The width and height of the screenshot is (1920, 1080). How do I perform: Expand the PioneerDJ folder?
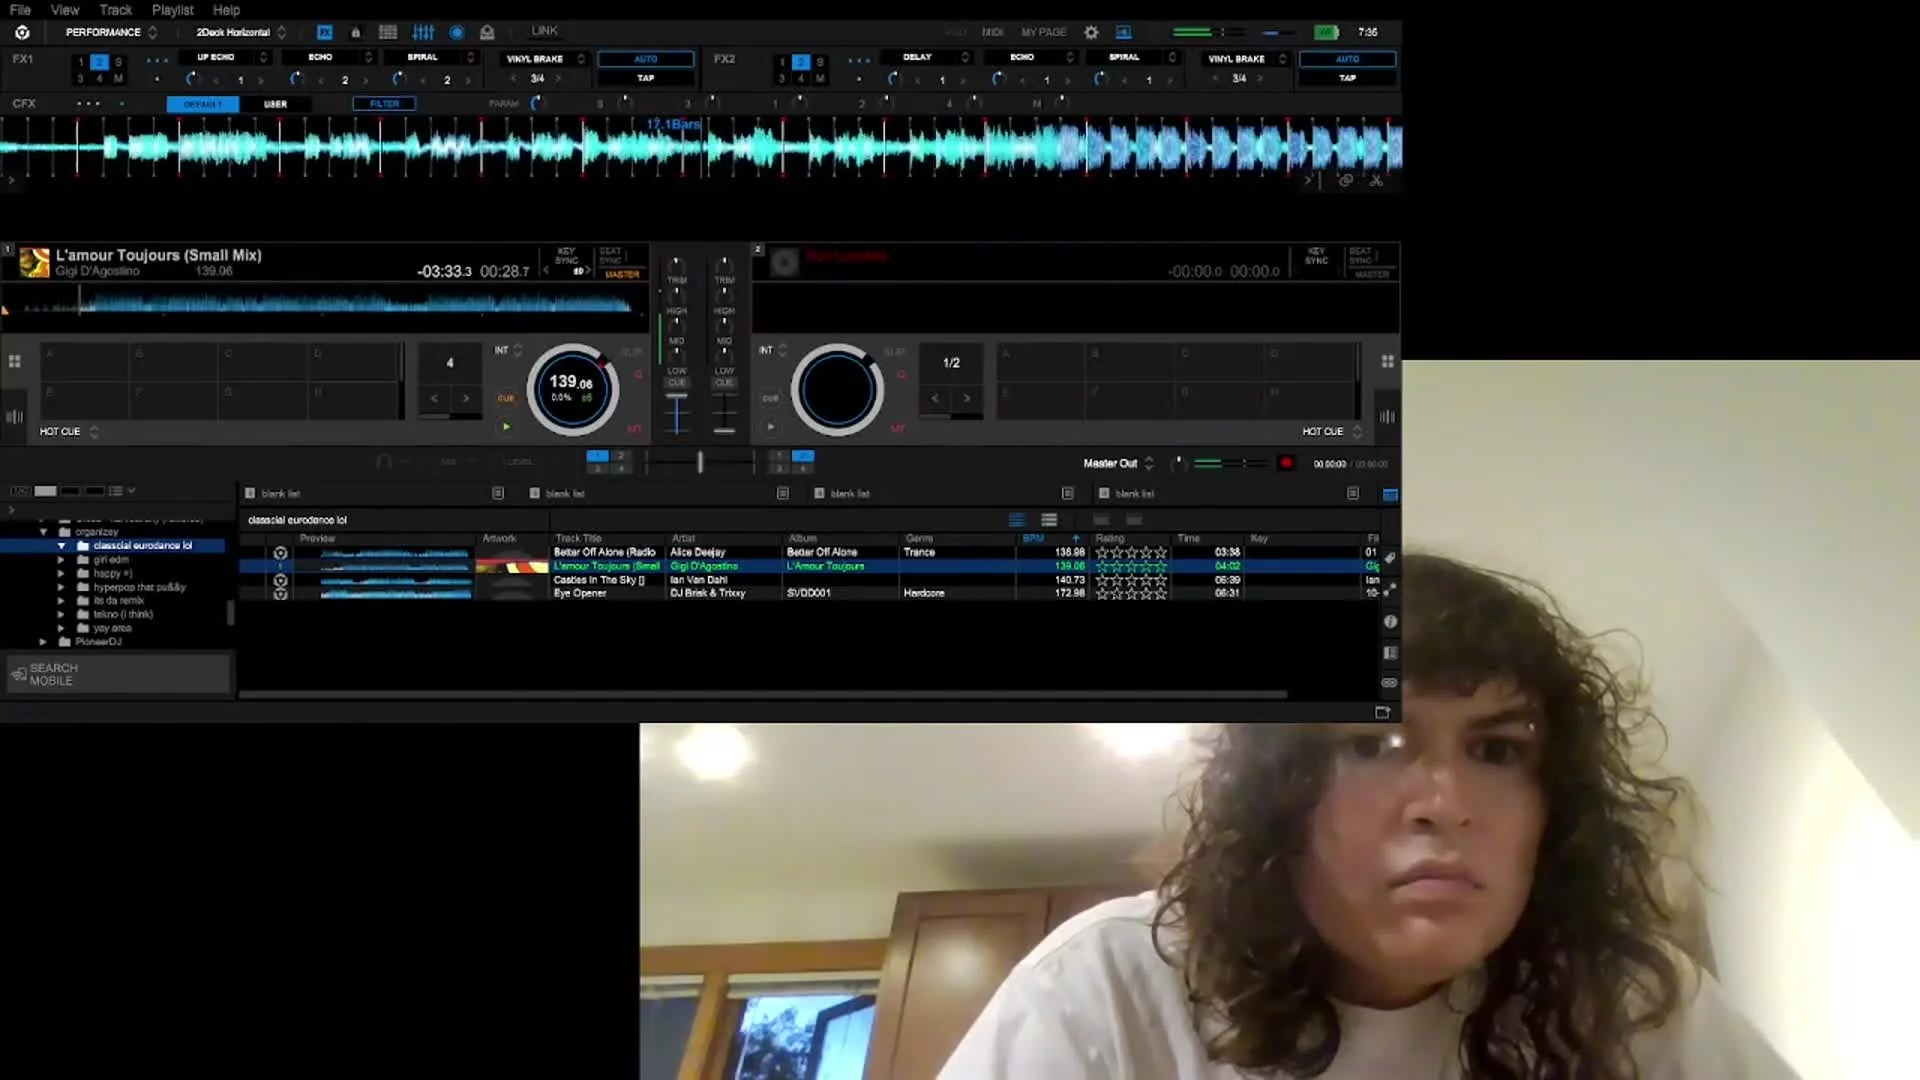pyautogui.click(x=43, y=642)
